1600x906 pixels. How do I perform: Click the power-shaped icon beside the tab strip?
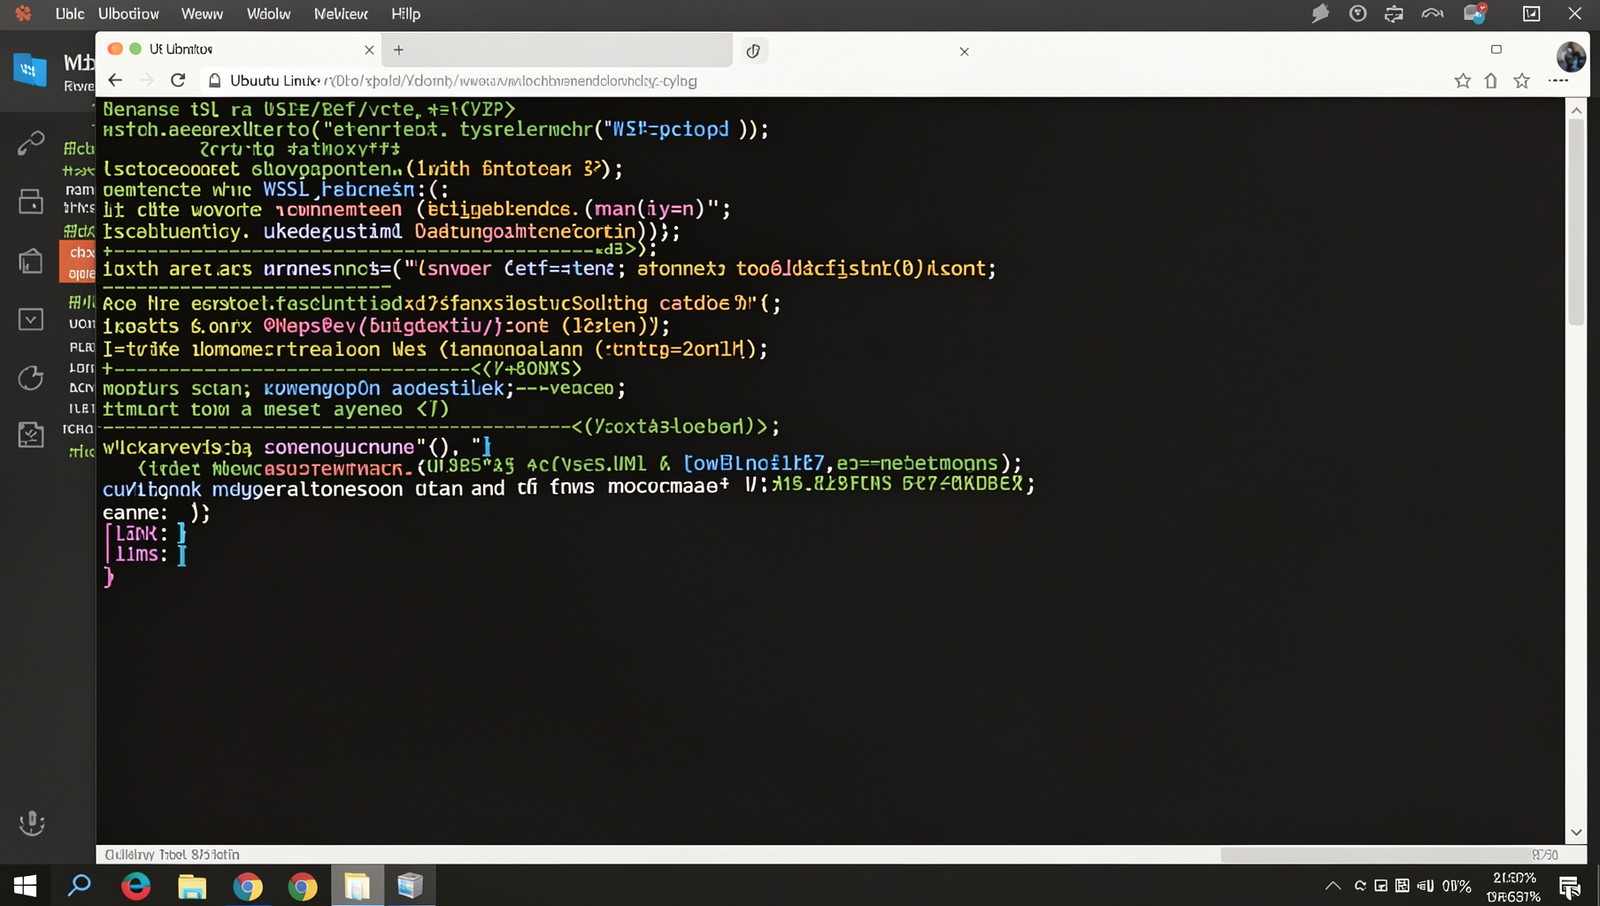(x=753, y=51)
